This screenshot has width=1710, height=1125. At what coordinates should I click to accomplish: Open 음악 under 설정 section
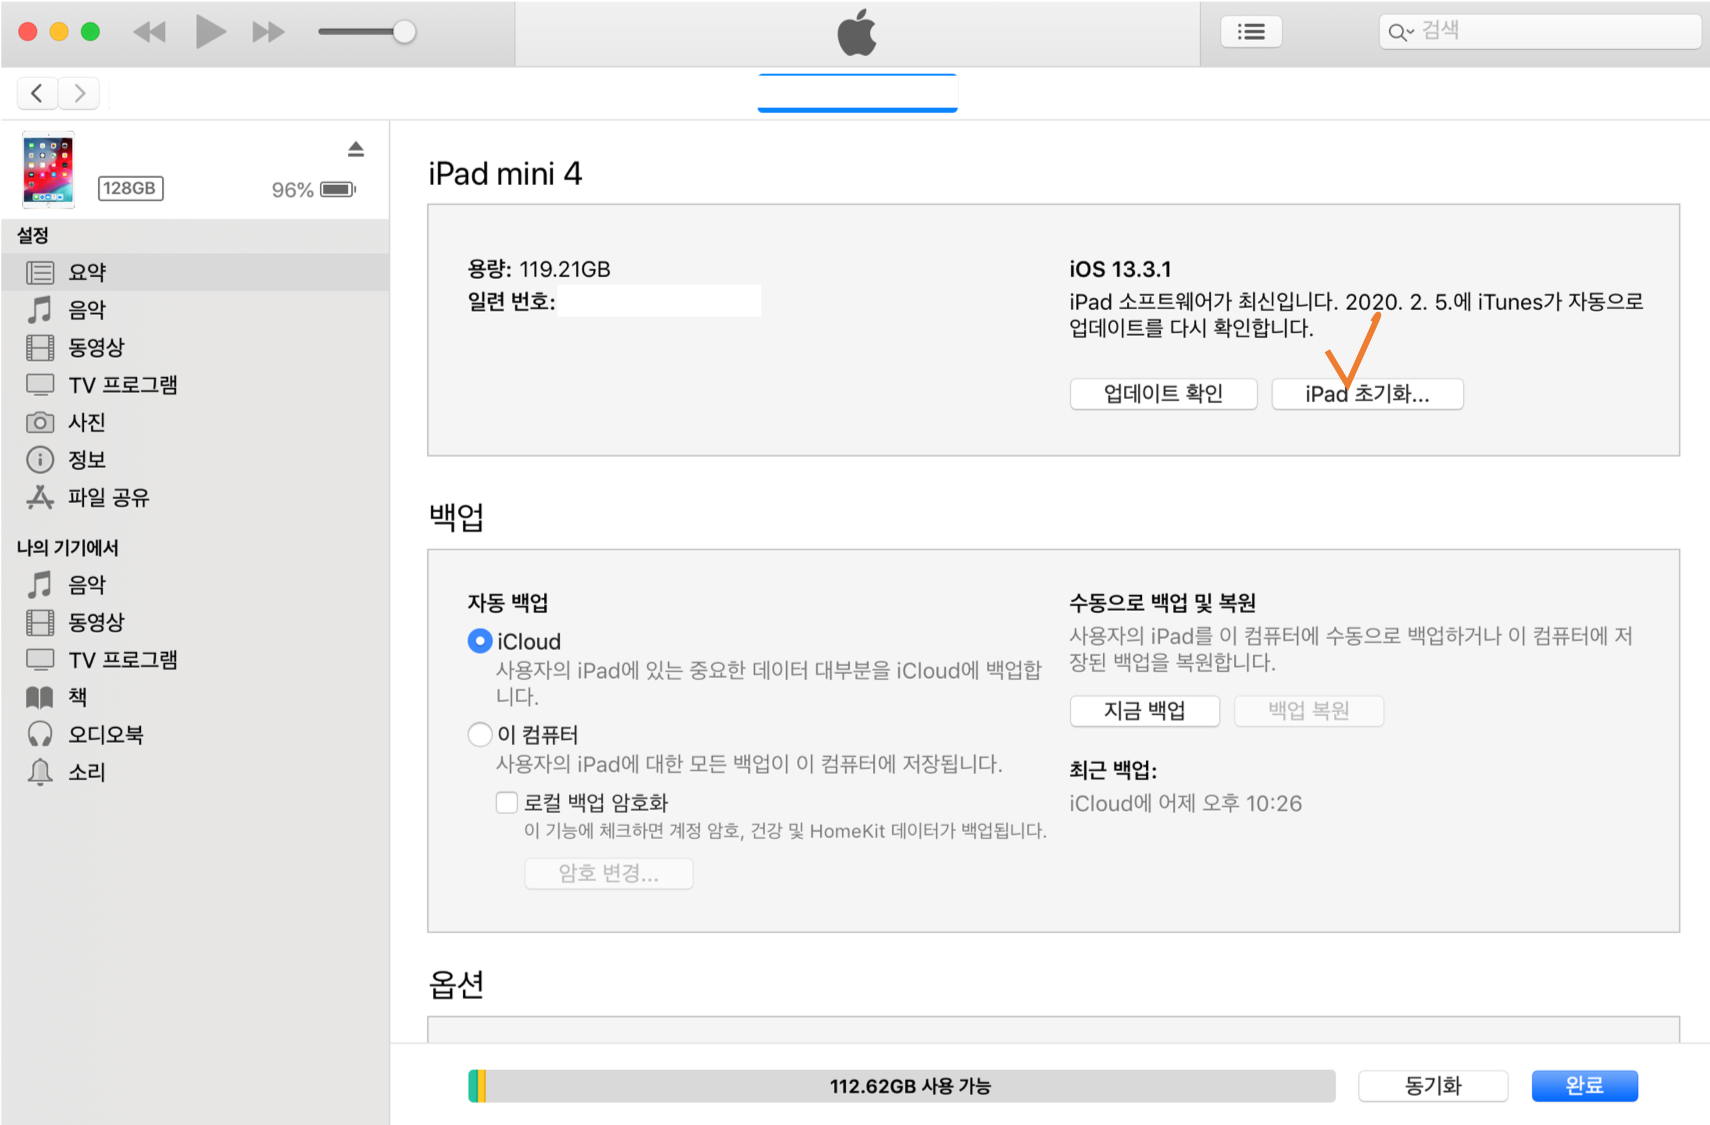click(195, 310)
